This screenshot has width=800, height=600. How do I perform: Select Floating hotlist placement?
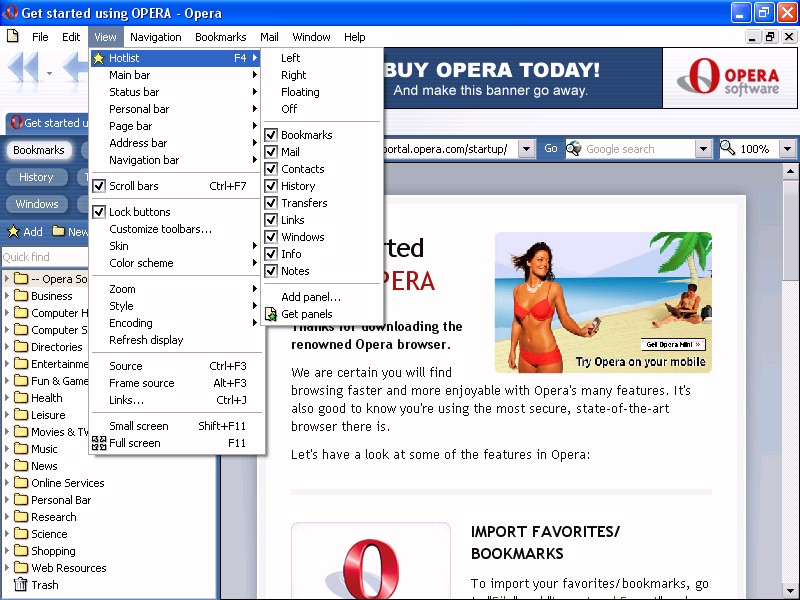[300, 92]
